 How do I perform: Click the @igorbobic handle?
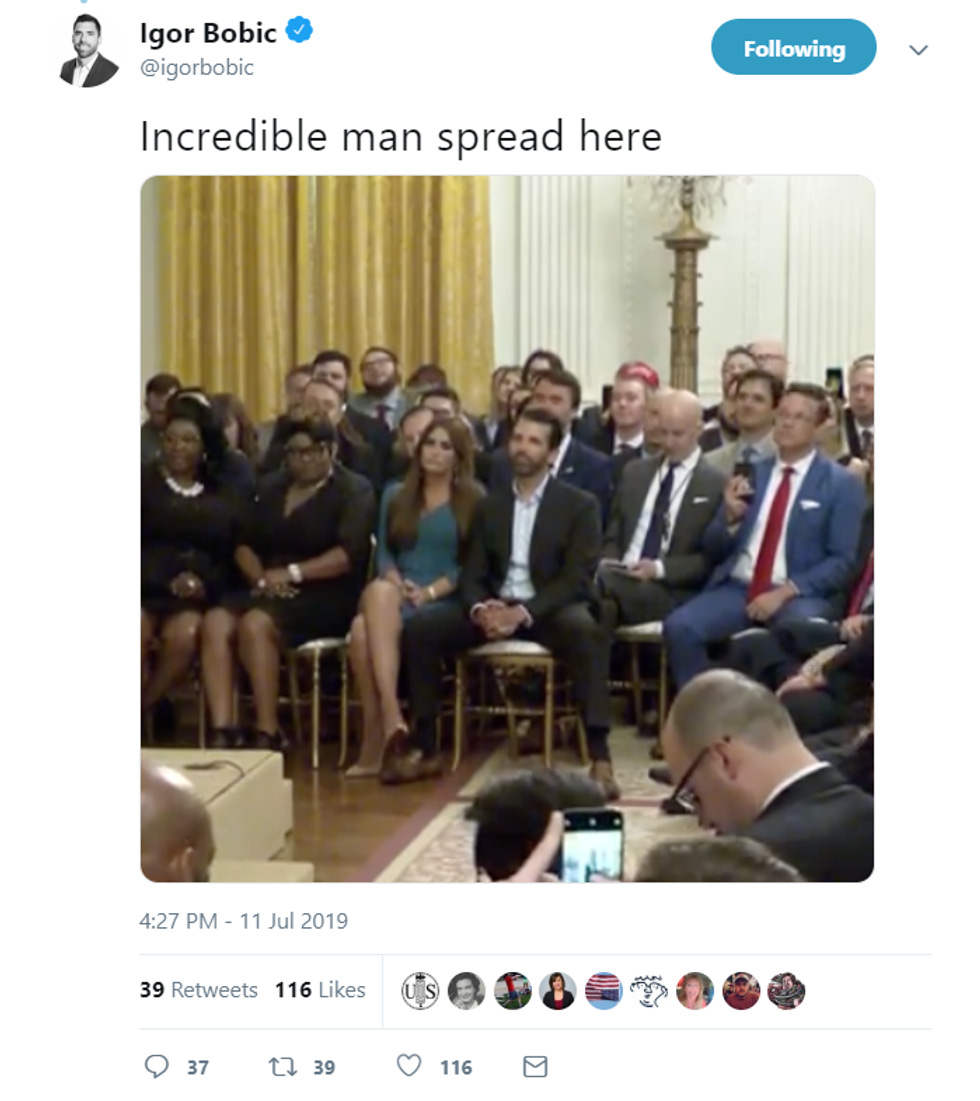[x=197, y=67]
